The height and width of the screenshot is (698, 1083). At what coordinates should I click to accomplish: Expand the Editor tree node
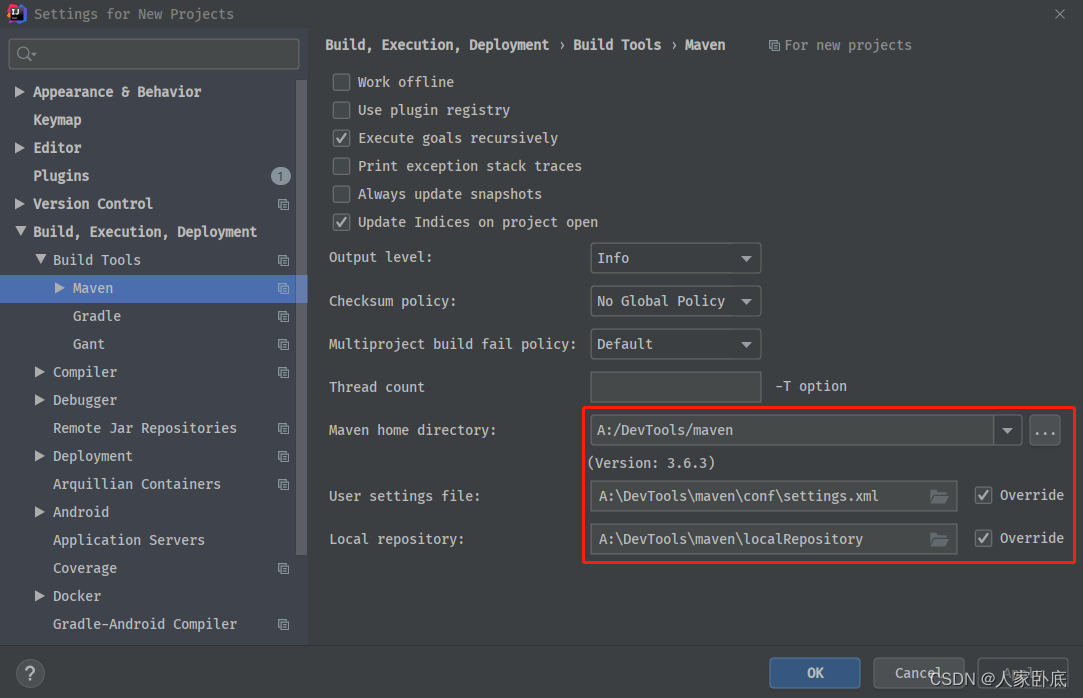click(x=20, y=148)
